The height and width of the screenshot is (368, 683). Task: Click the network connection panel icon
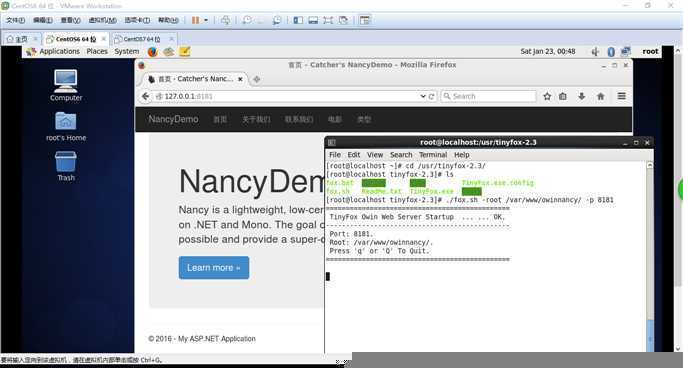point(626,52)
